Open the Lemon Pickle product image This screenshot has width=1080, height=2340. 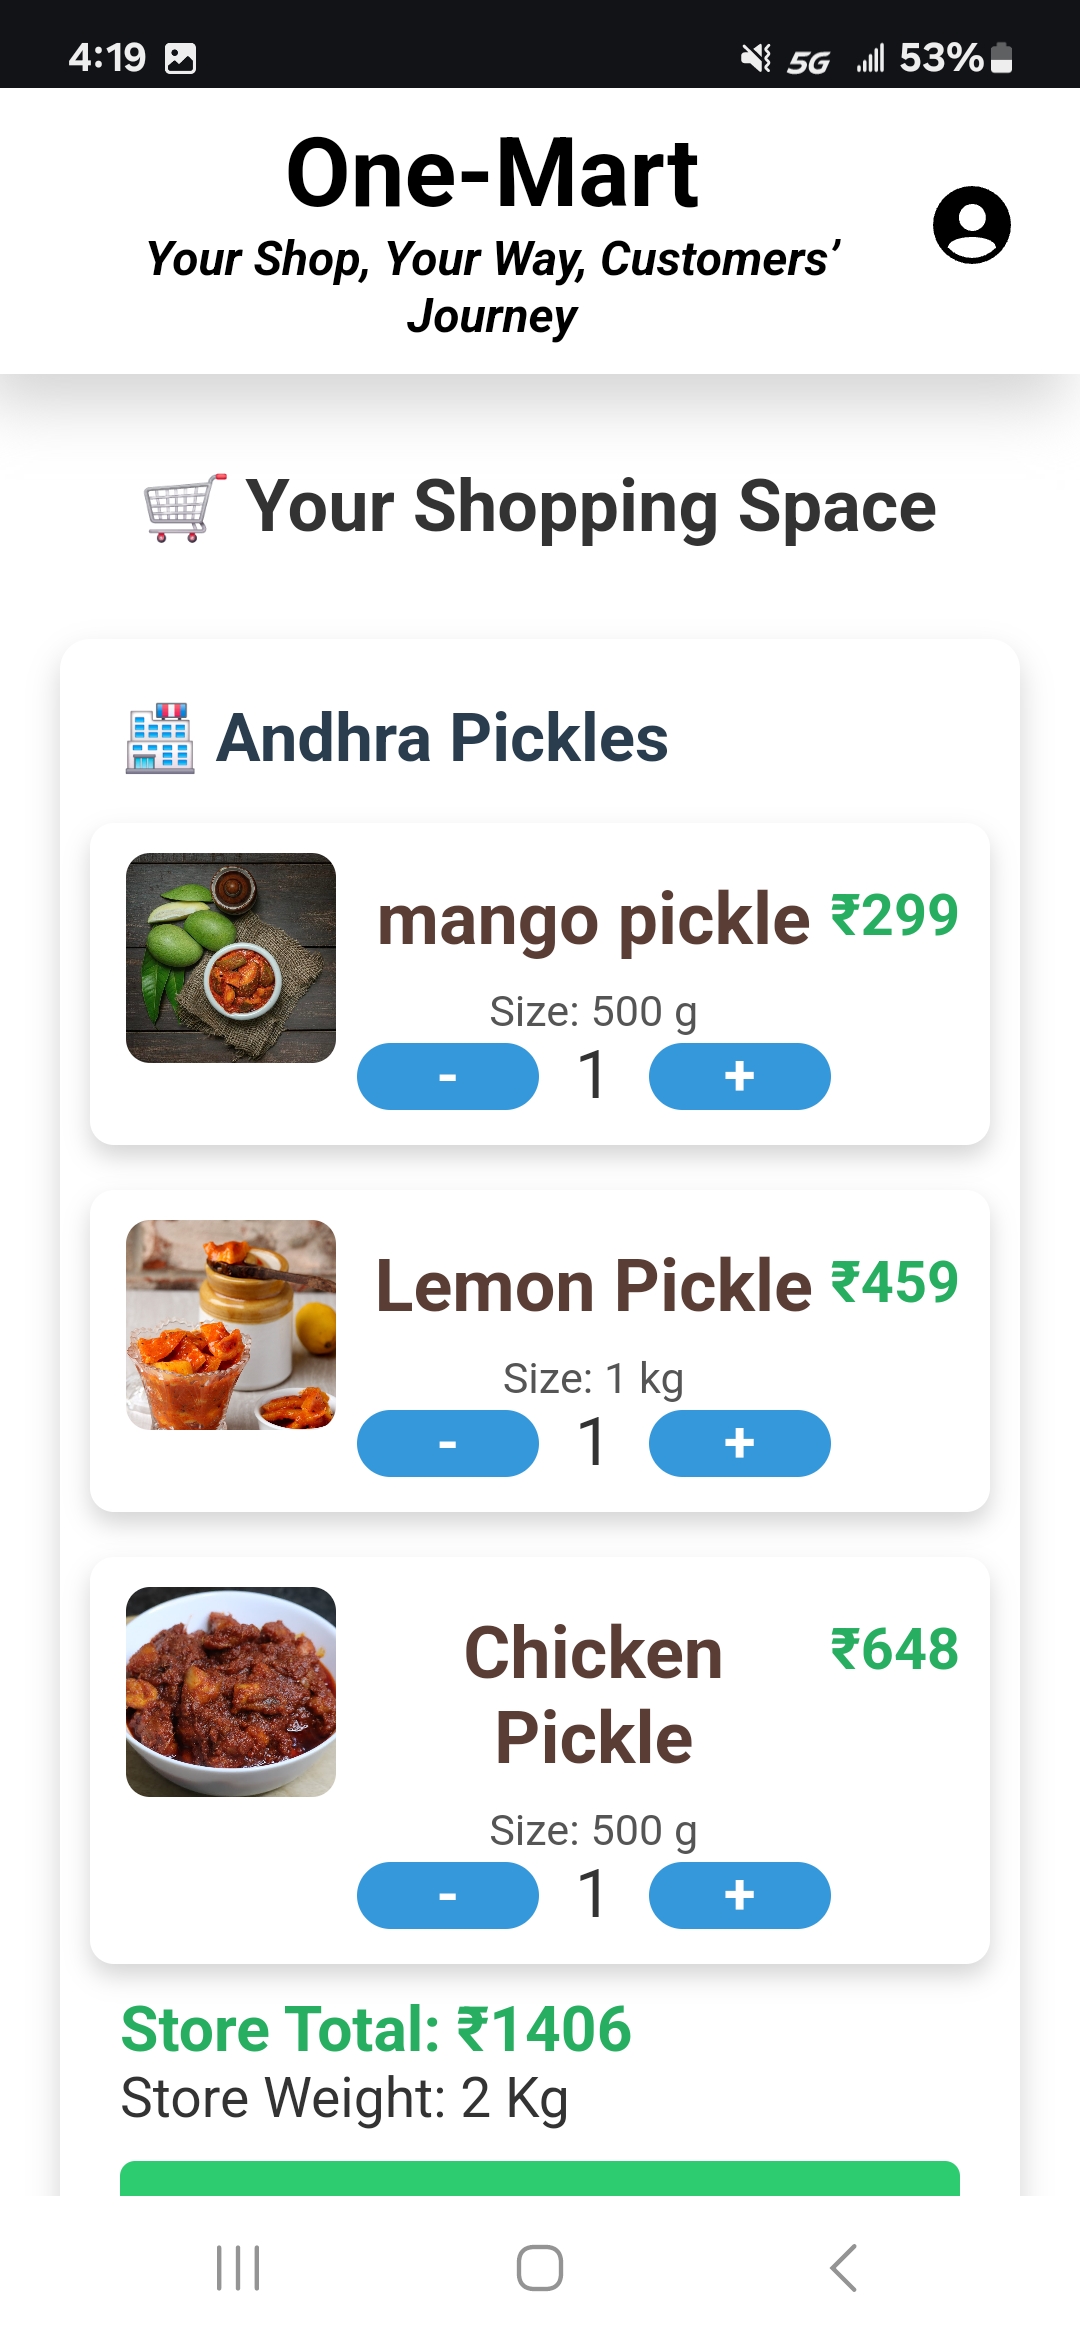pos(231,1324)
